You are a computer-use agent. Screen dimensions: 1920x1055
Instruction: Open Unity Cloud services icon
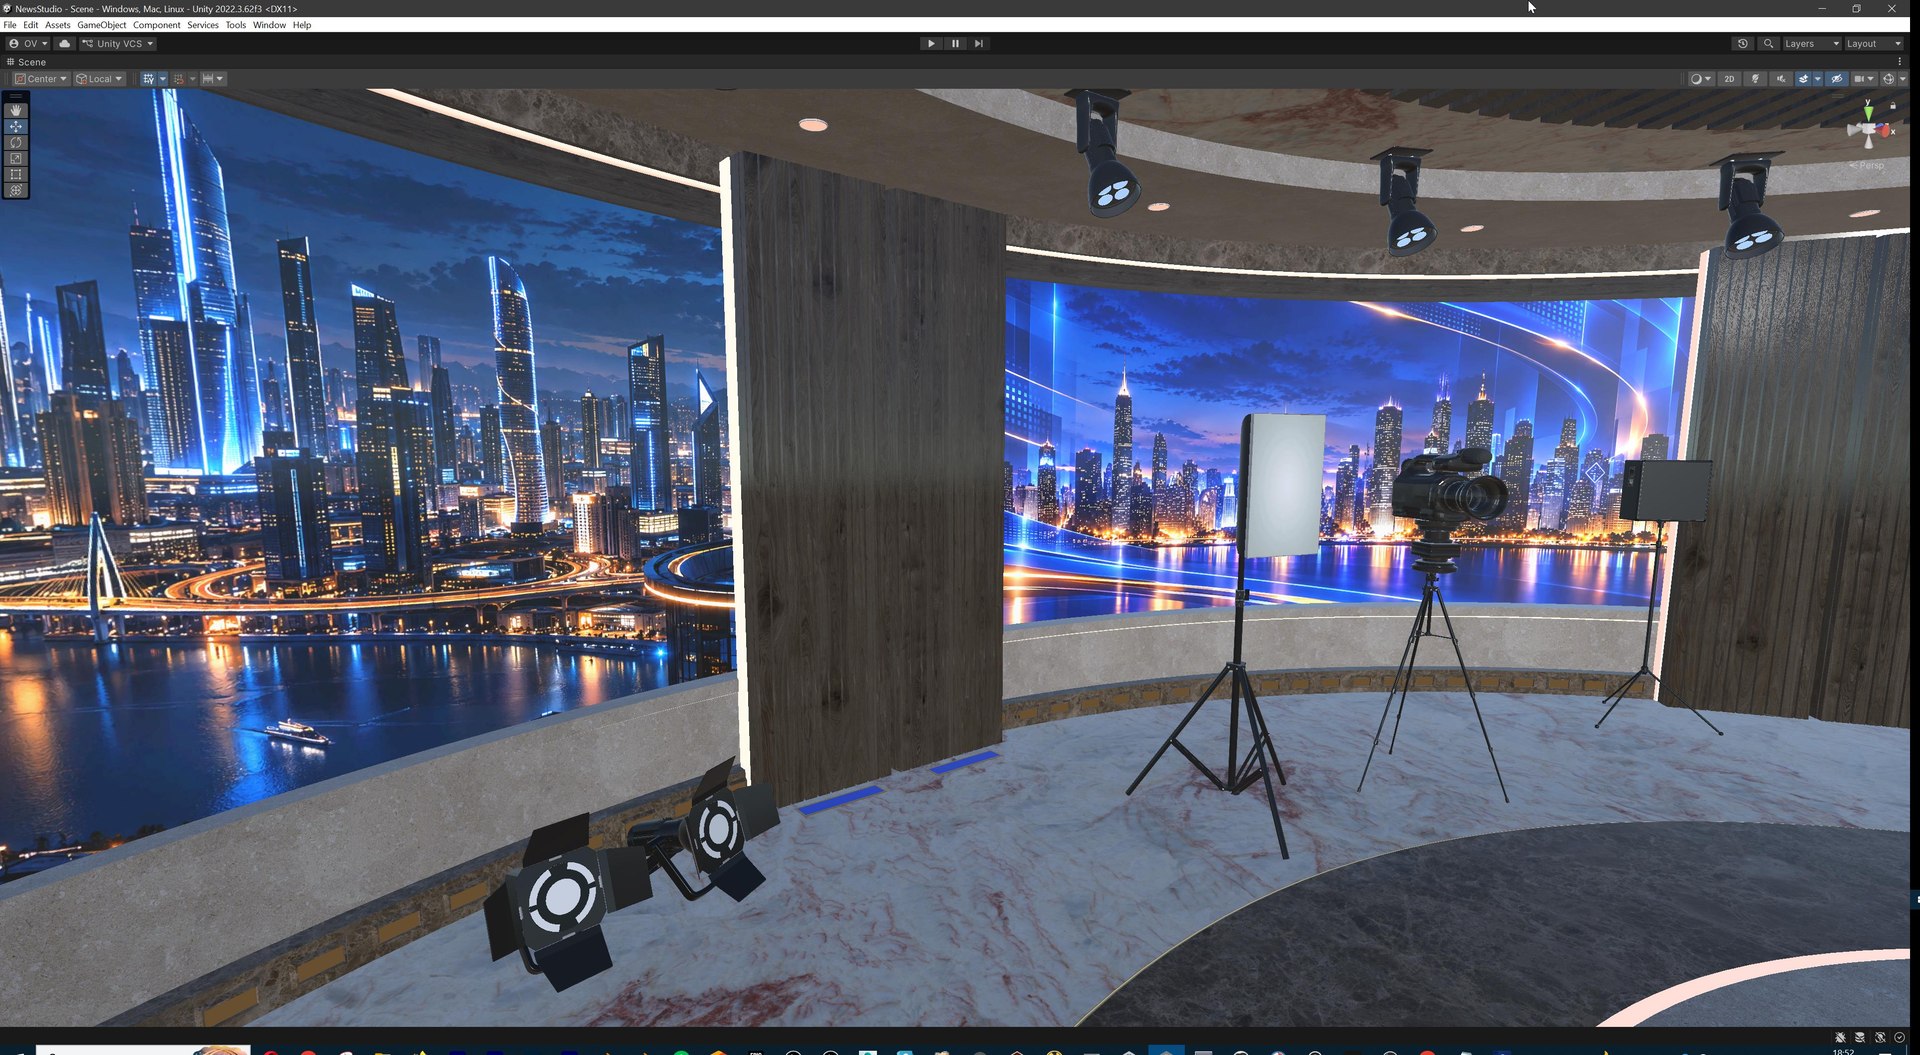pos(65,44)
